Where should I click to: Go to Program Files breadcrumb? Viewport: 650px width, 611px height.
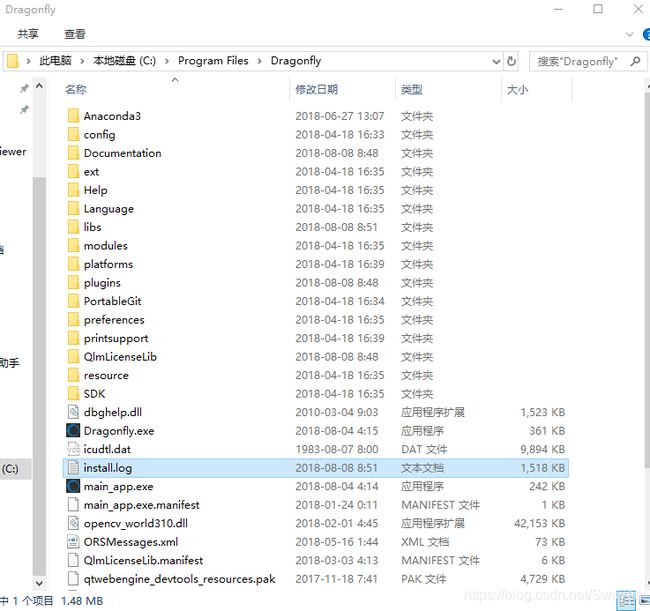pos(213,61)
